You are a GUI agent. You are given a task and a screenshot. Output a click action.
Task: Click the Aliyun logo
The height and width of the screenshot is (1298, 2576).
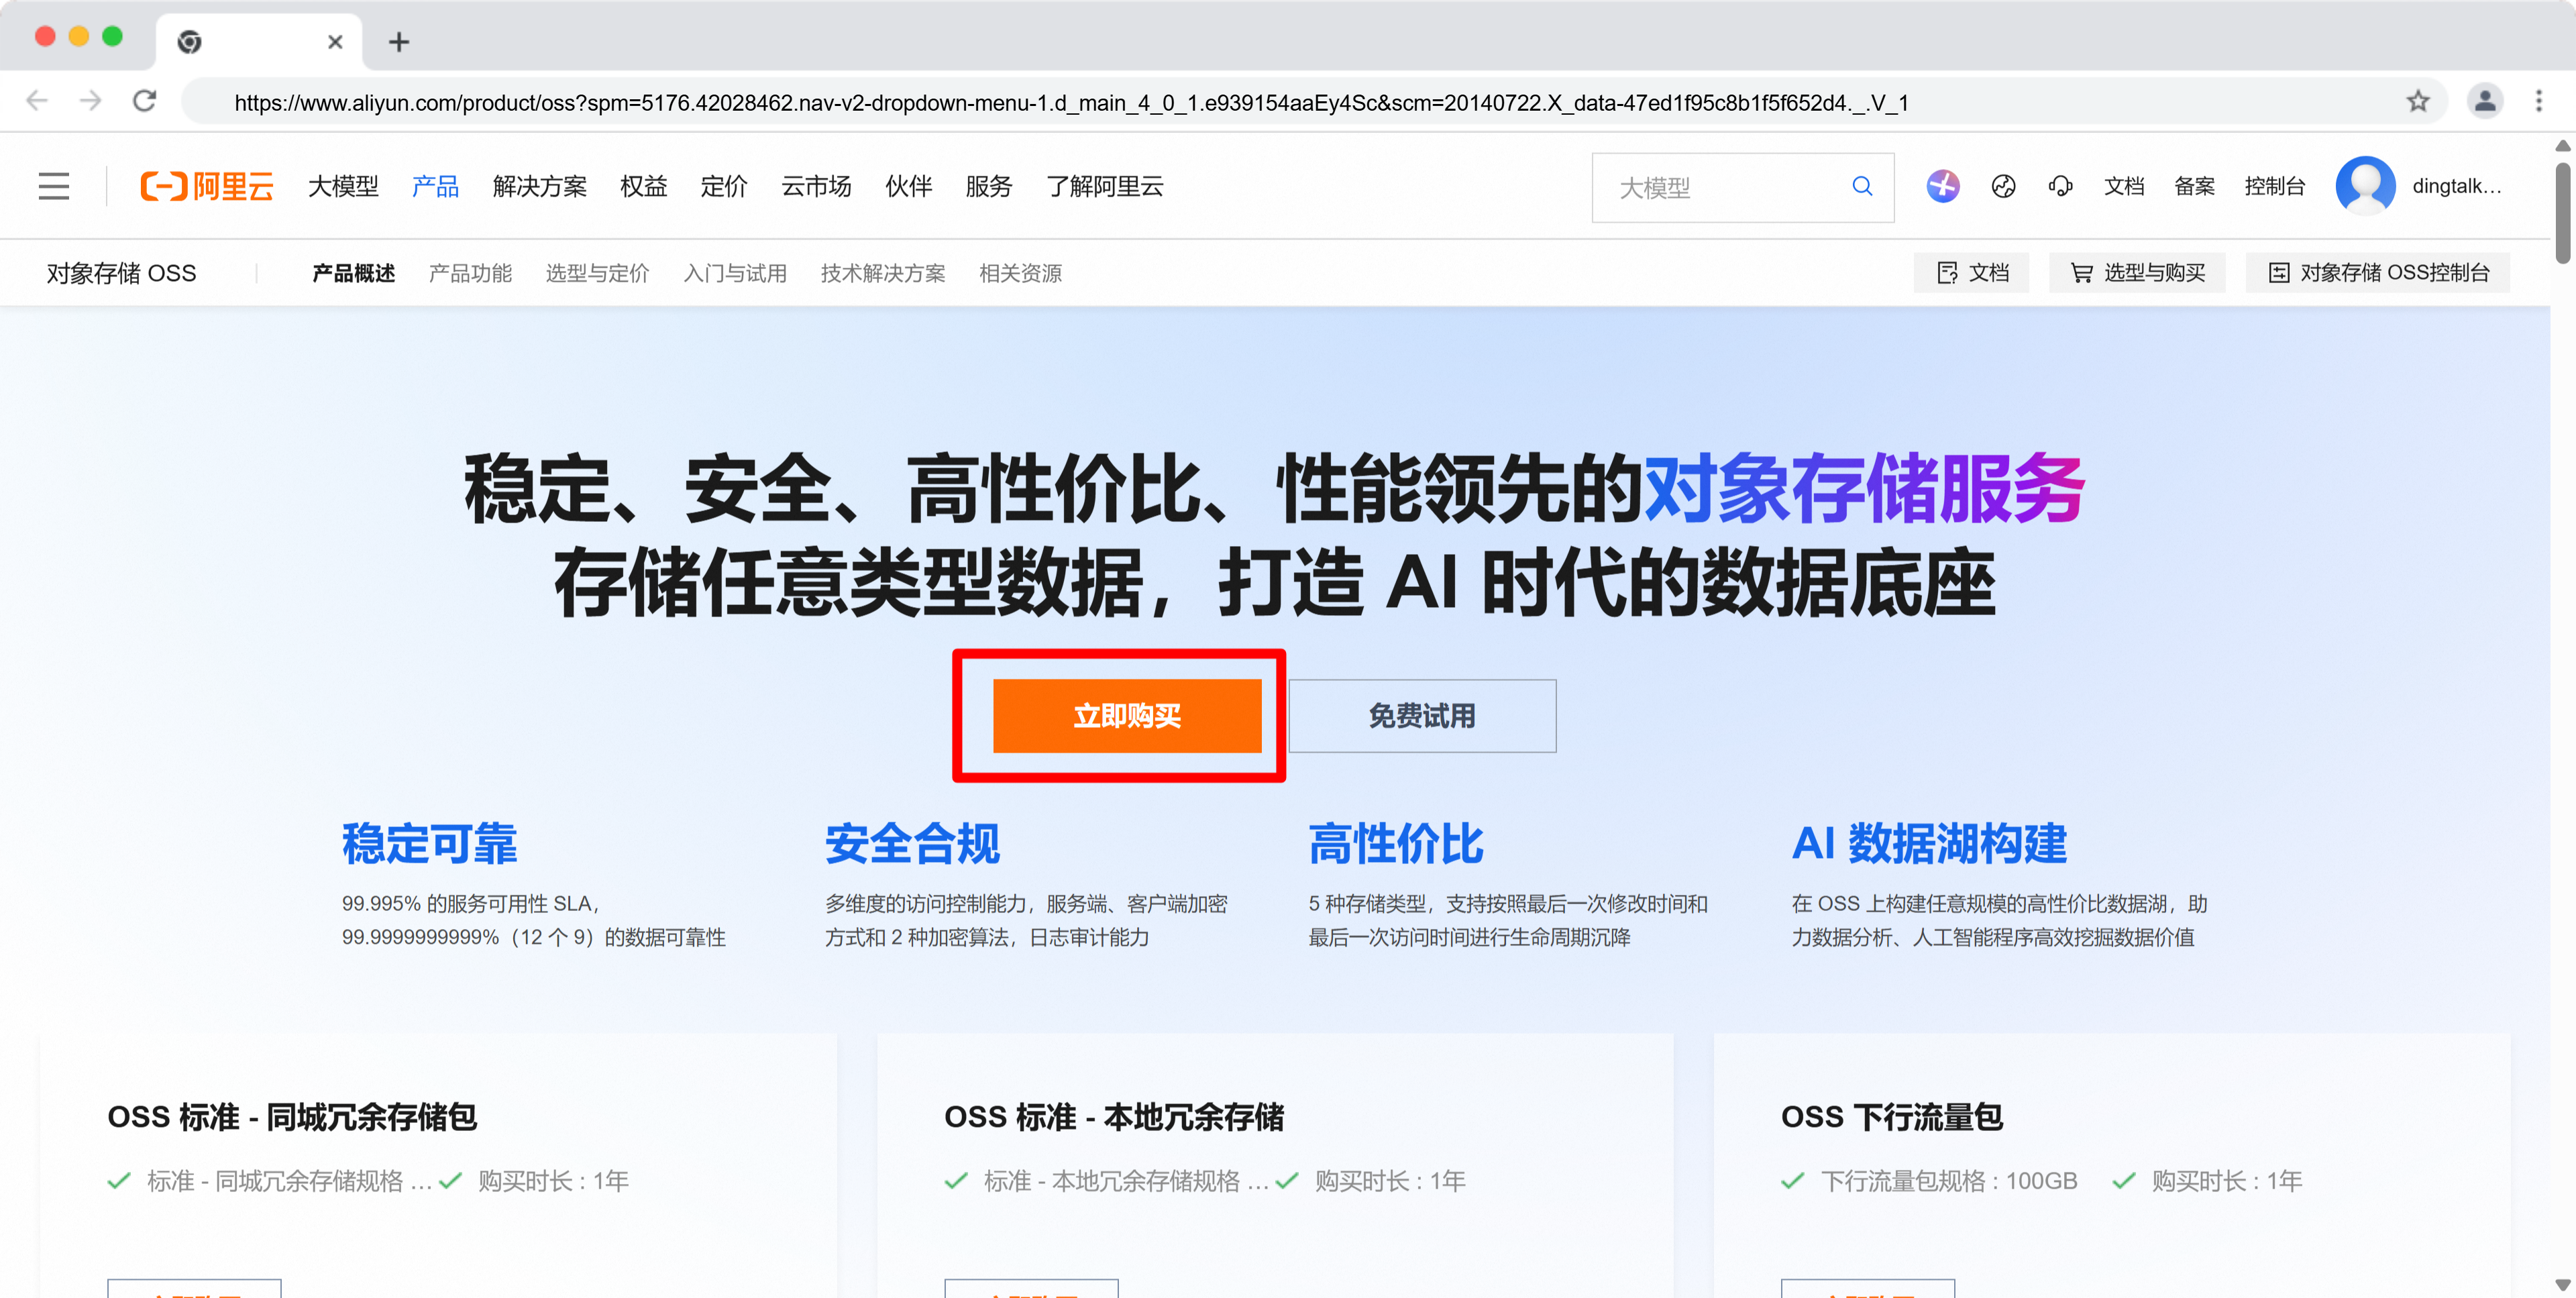206,186
